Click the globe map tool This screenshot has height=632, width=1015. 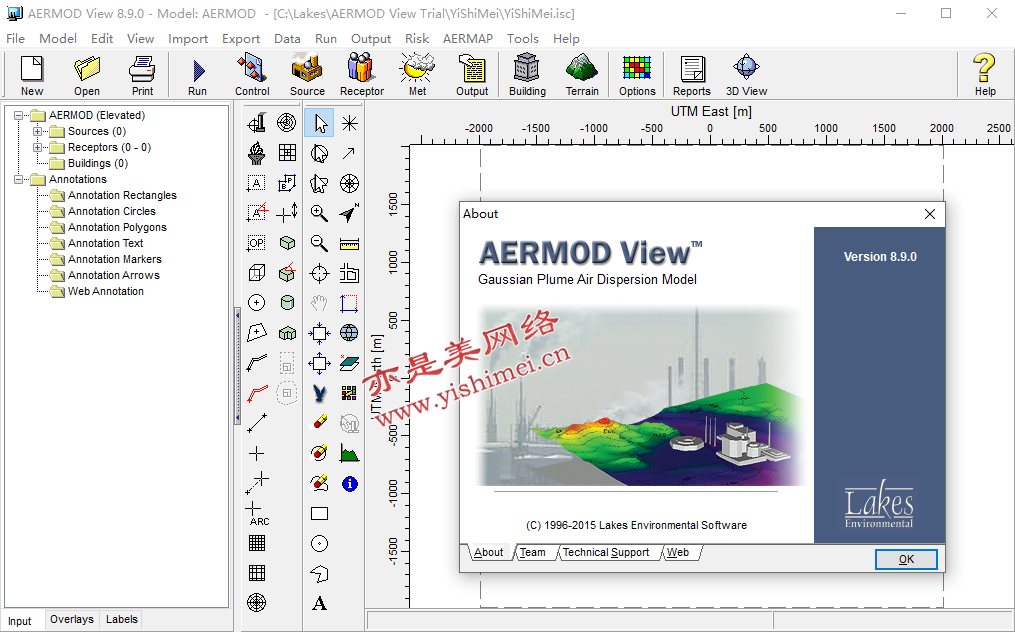(349, 333)
